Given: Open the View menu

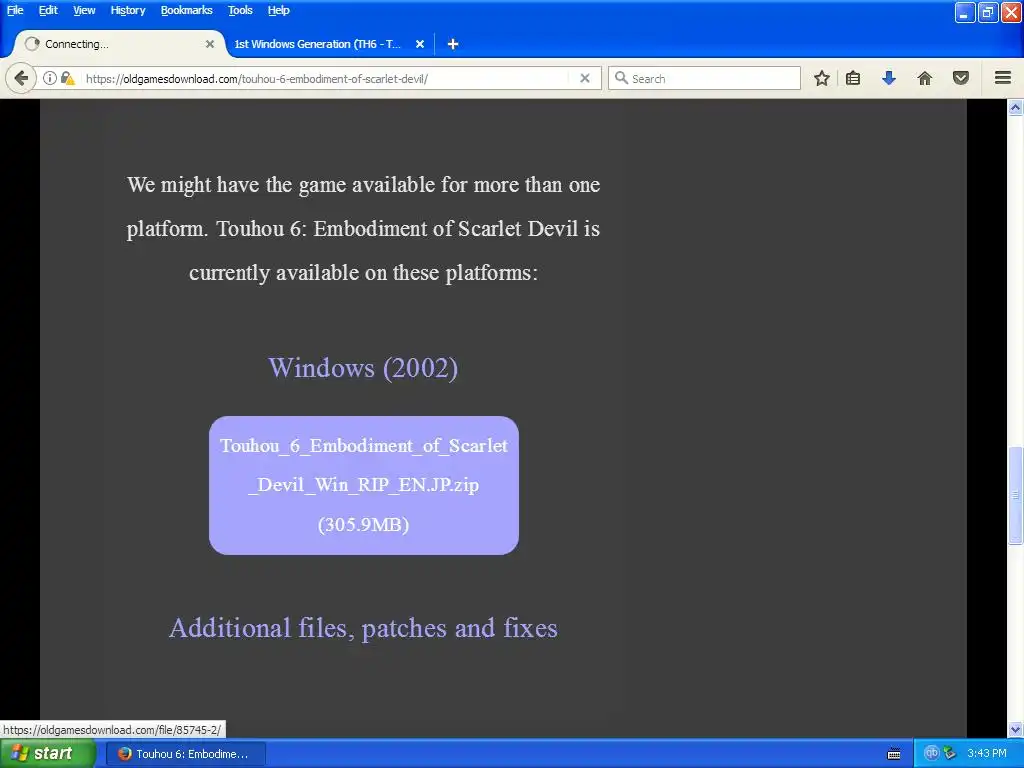Looking at the screenshot, I should point(84,10).
